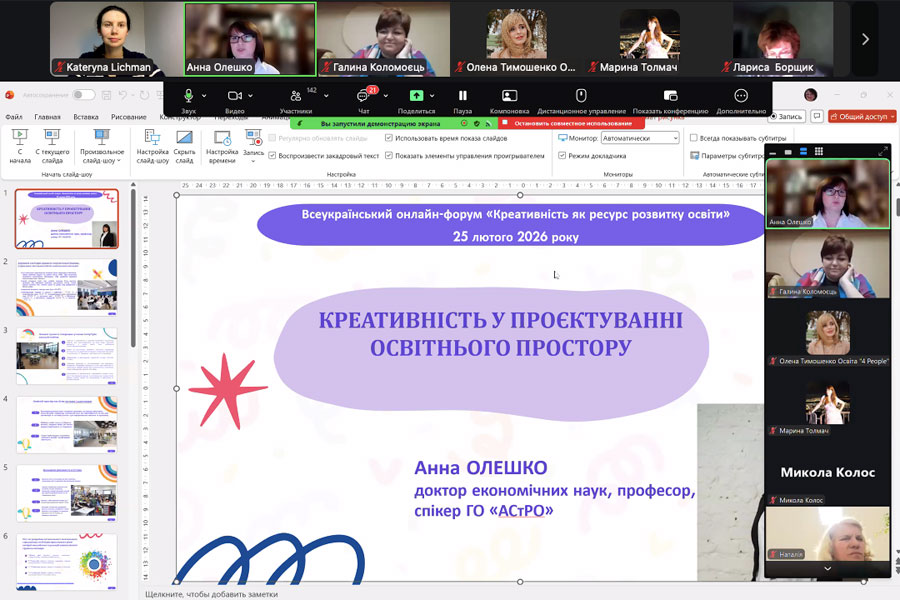
Task: Open the Zoom Chat panel
Action: pyautogui.click(x=363, y=97)
